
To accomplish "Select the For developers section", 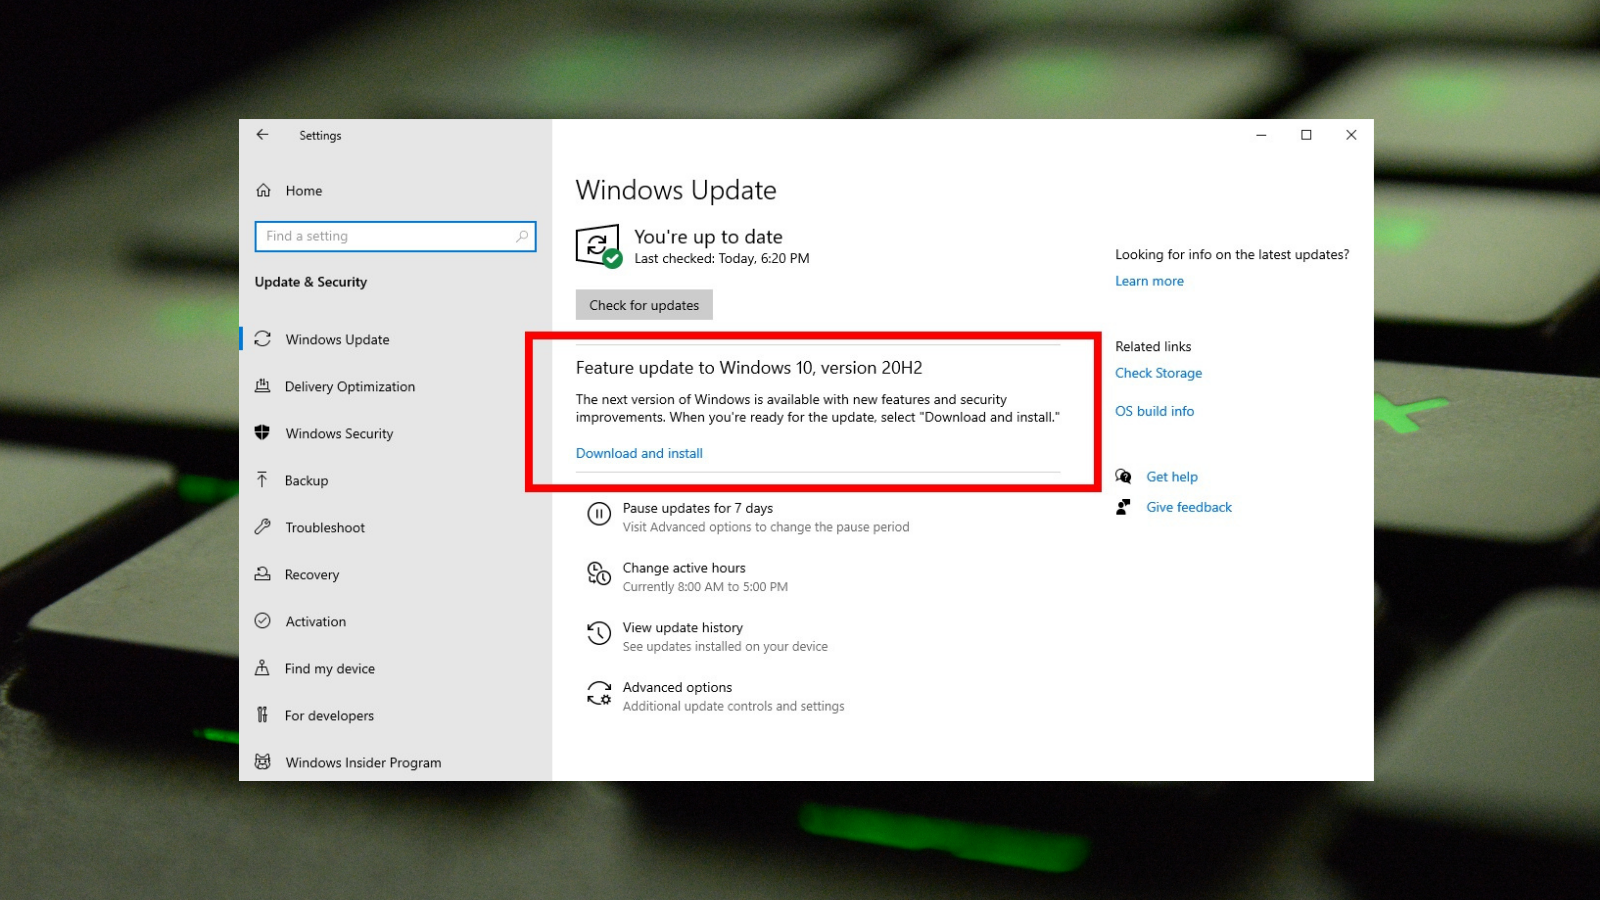I will click(x=329, y=715).
